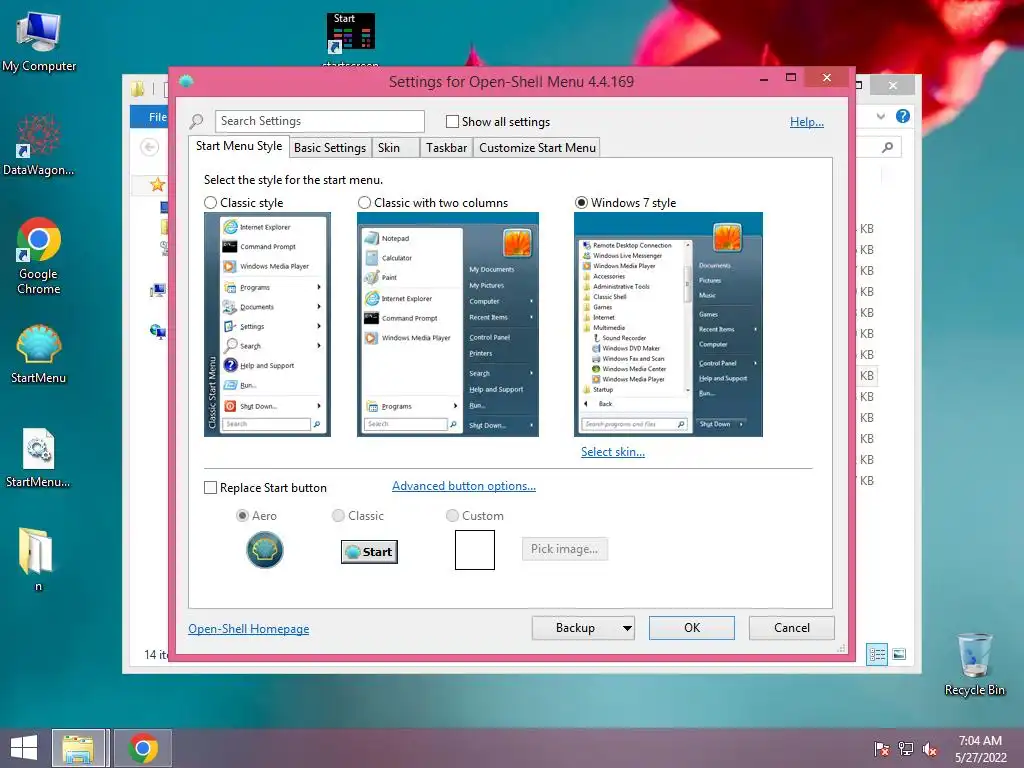Open the StartMenu shell desktop icon
Image resolution: width=1024 pixels, height=768 pixels.
coord(39,355)
